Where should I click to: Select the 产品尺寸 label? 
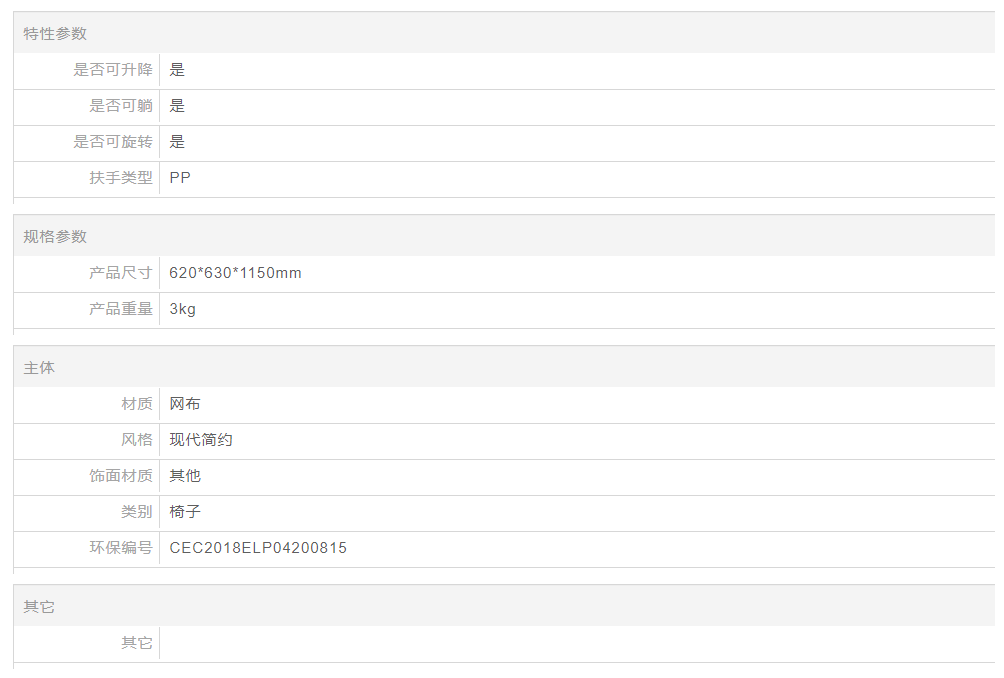pos(121,273)
